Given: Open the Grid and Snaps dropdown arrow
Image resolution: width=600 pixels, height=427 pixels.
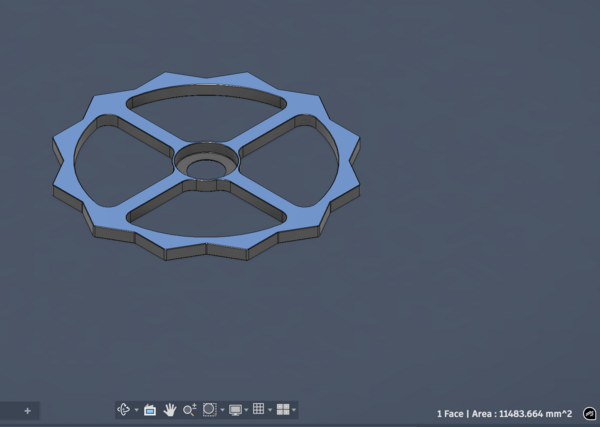Looking at the screenshot, I should pos(270,410).
